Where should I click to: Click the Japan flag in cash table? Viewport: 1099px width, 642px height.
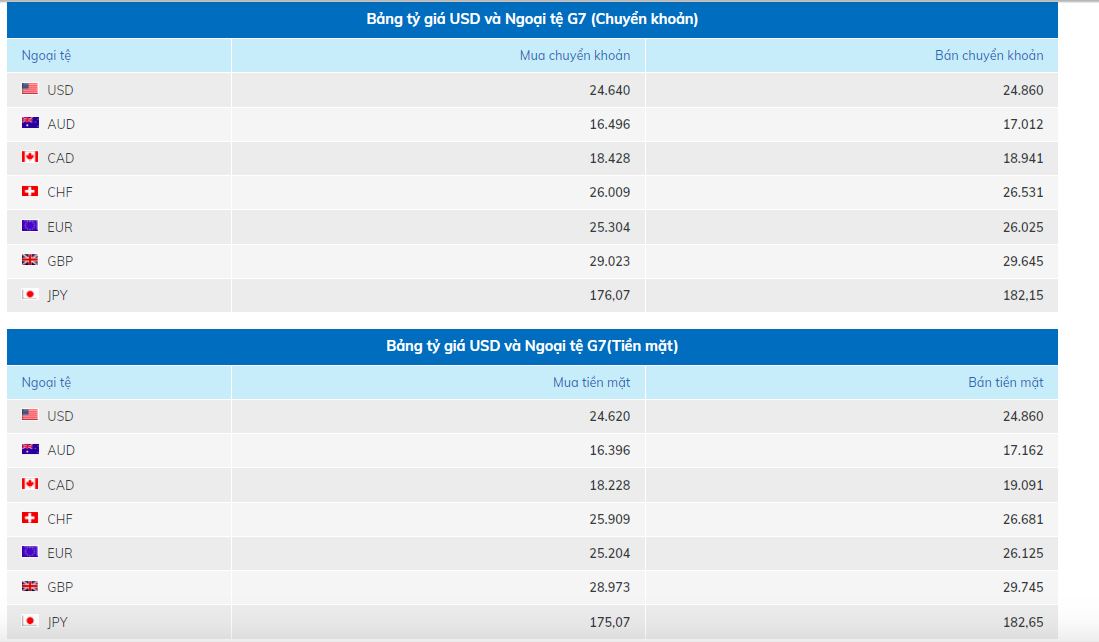pyautogui.click(x=30, y=621)
